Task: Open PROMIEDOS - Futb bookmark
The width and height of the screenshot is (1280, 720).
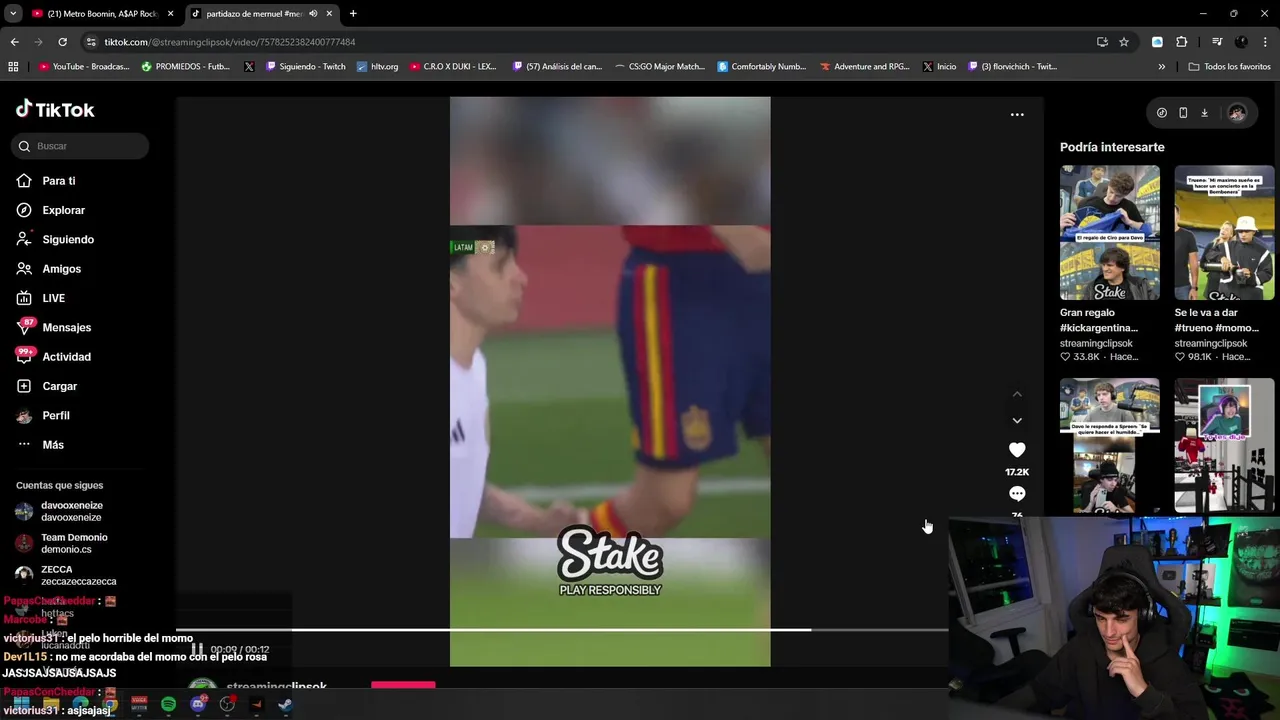Action: coord(186,67)
